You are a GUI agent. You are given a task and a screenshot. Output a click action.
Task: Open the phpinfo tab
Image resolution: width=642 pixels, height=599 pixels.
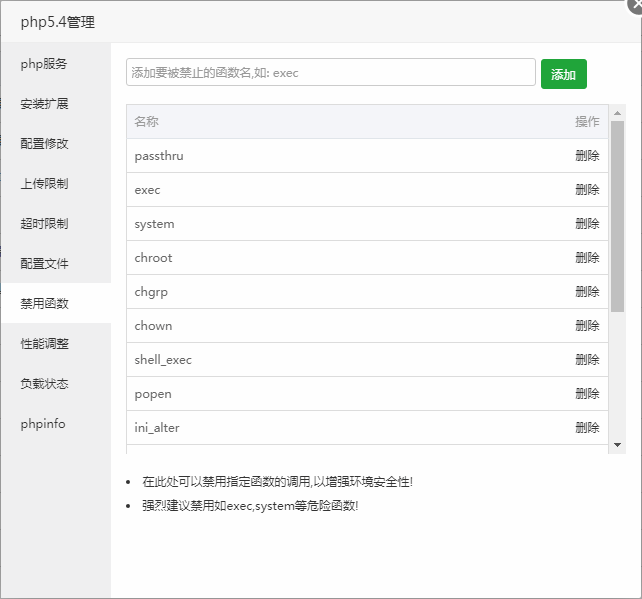[x=43, y=424]
